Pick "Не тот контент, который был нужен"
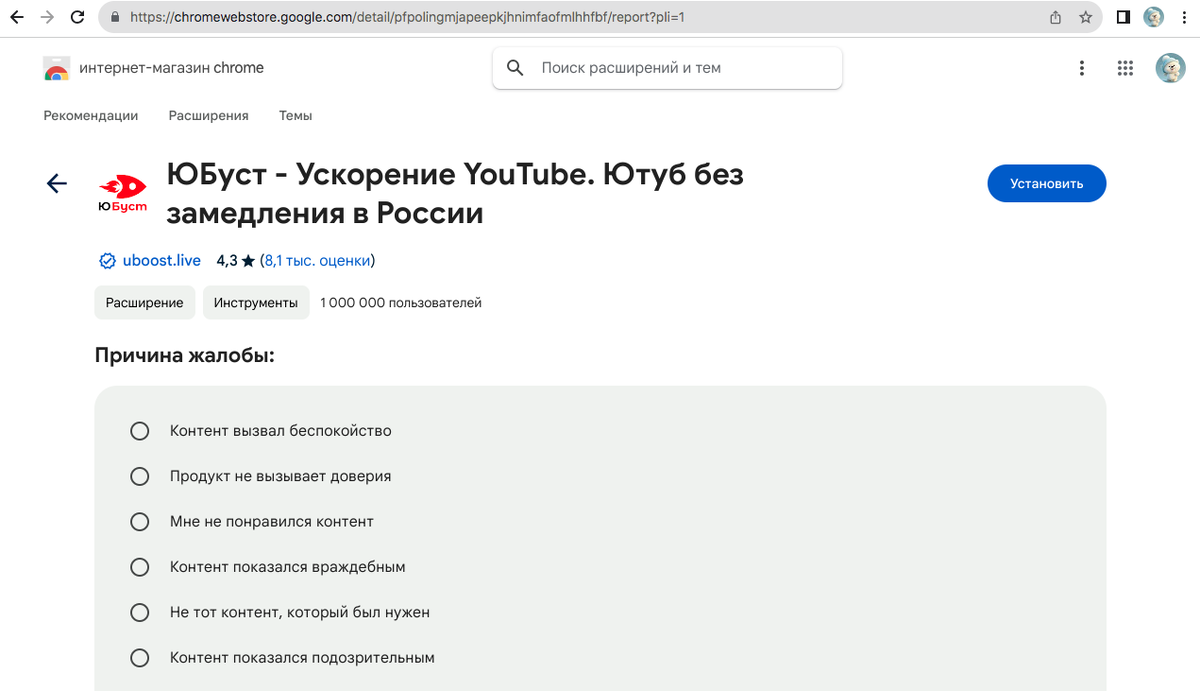Image resolution: width=1200 pixels, height=691 pixels. pyautogui.click(x=140, y=612)
